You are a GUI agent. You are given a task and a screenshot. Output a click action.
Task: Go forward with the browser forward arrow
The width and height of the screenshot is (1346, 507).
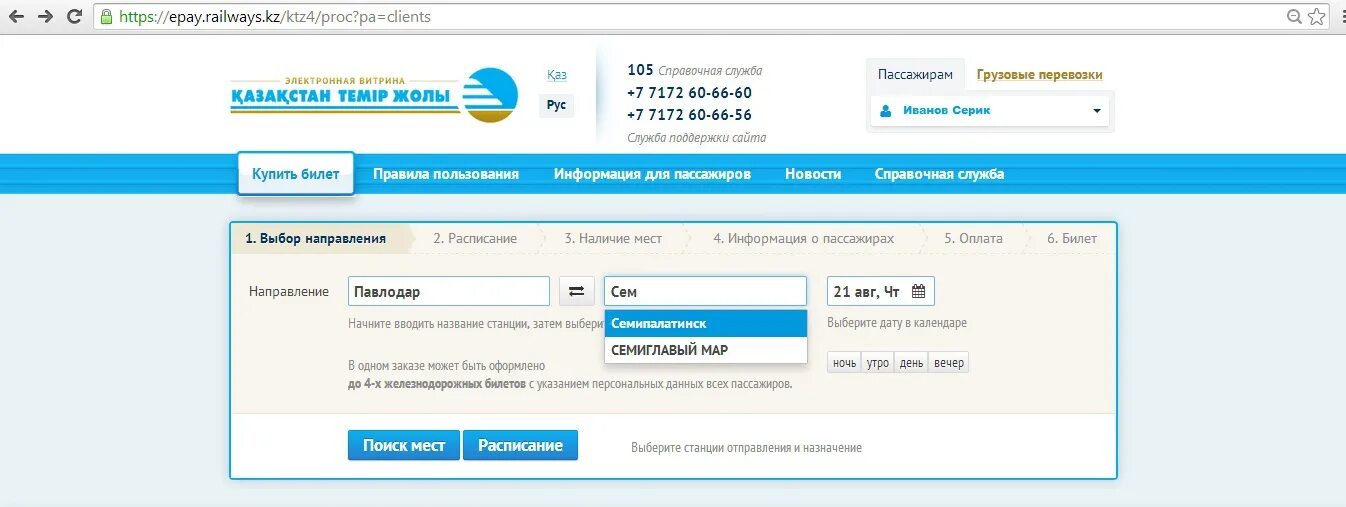coord(46,17)
